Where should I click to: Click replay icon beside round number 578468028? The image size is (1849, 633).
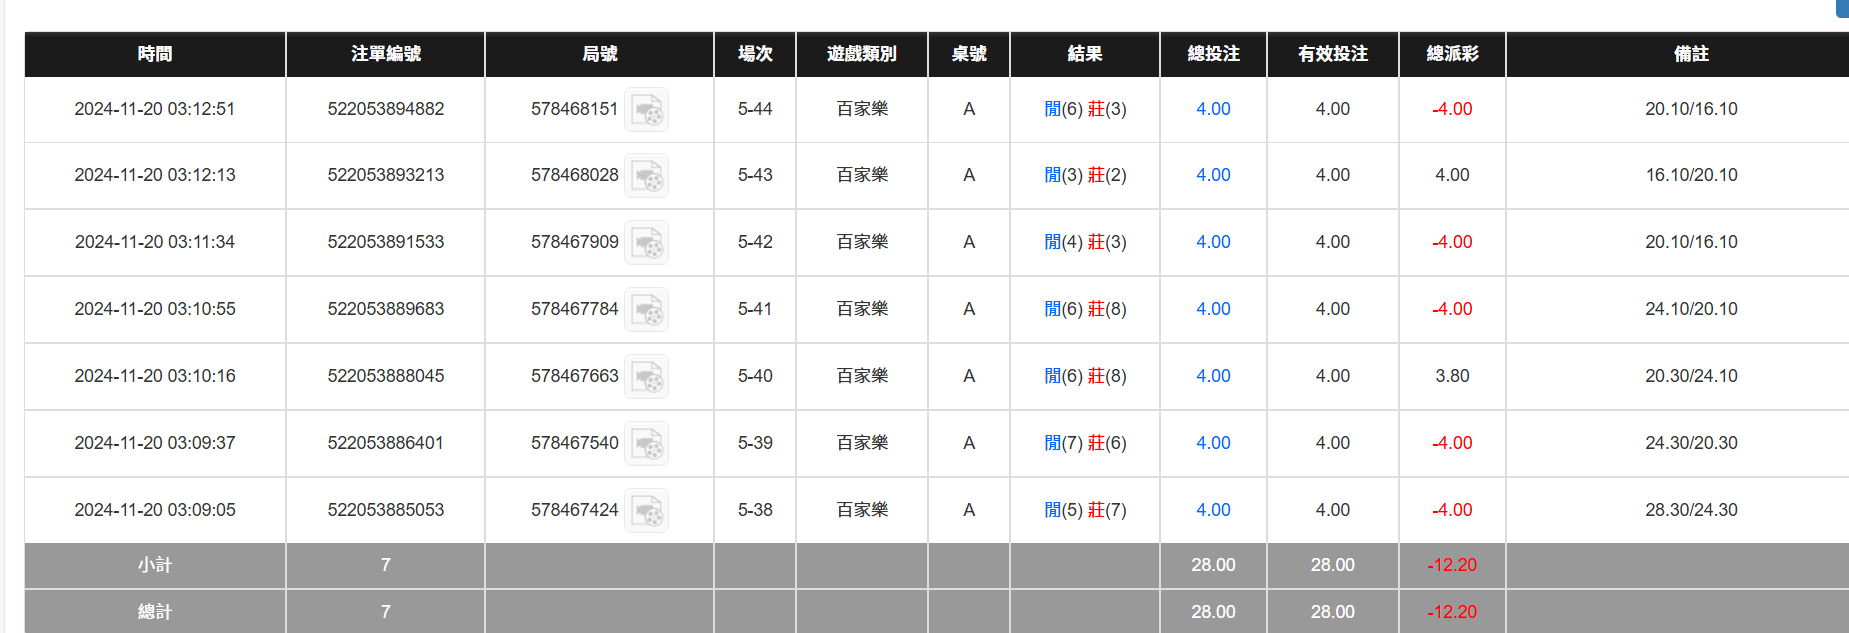pos(646,176)
